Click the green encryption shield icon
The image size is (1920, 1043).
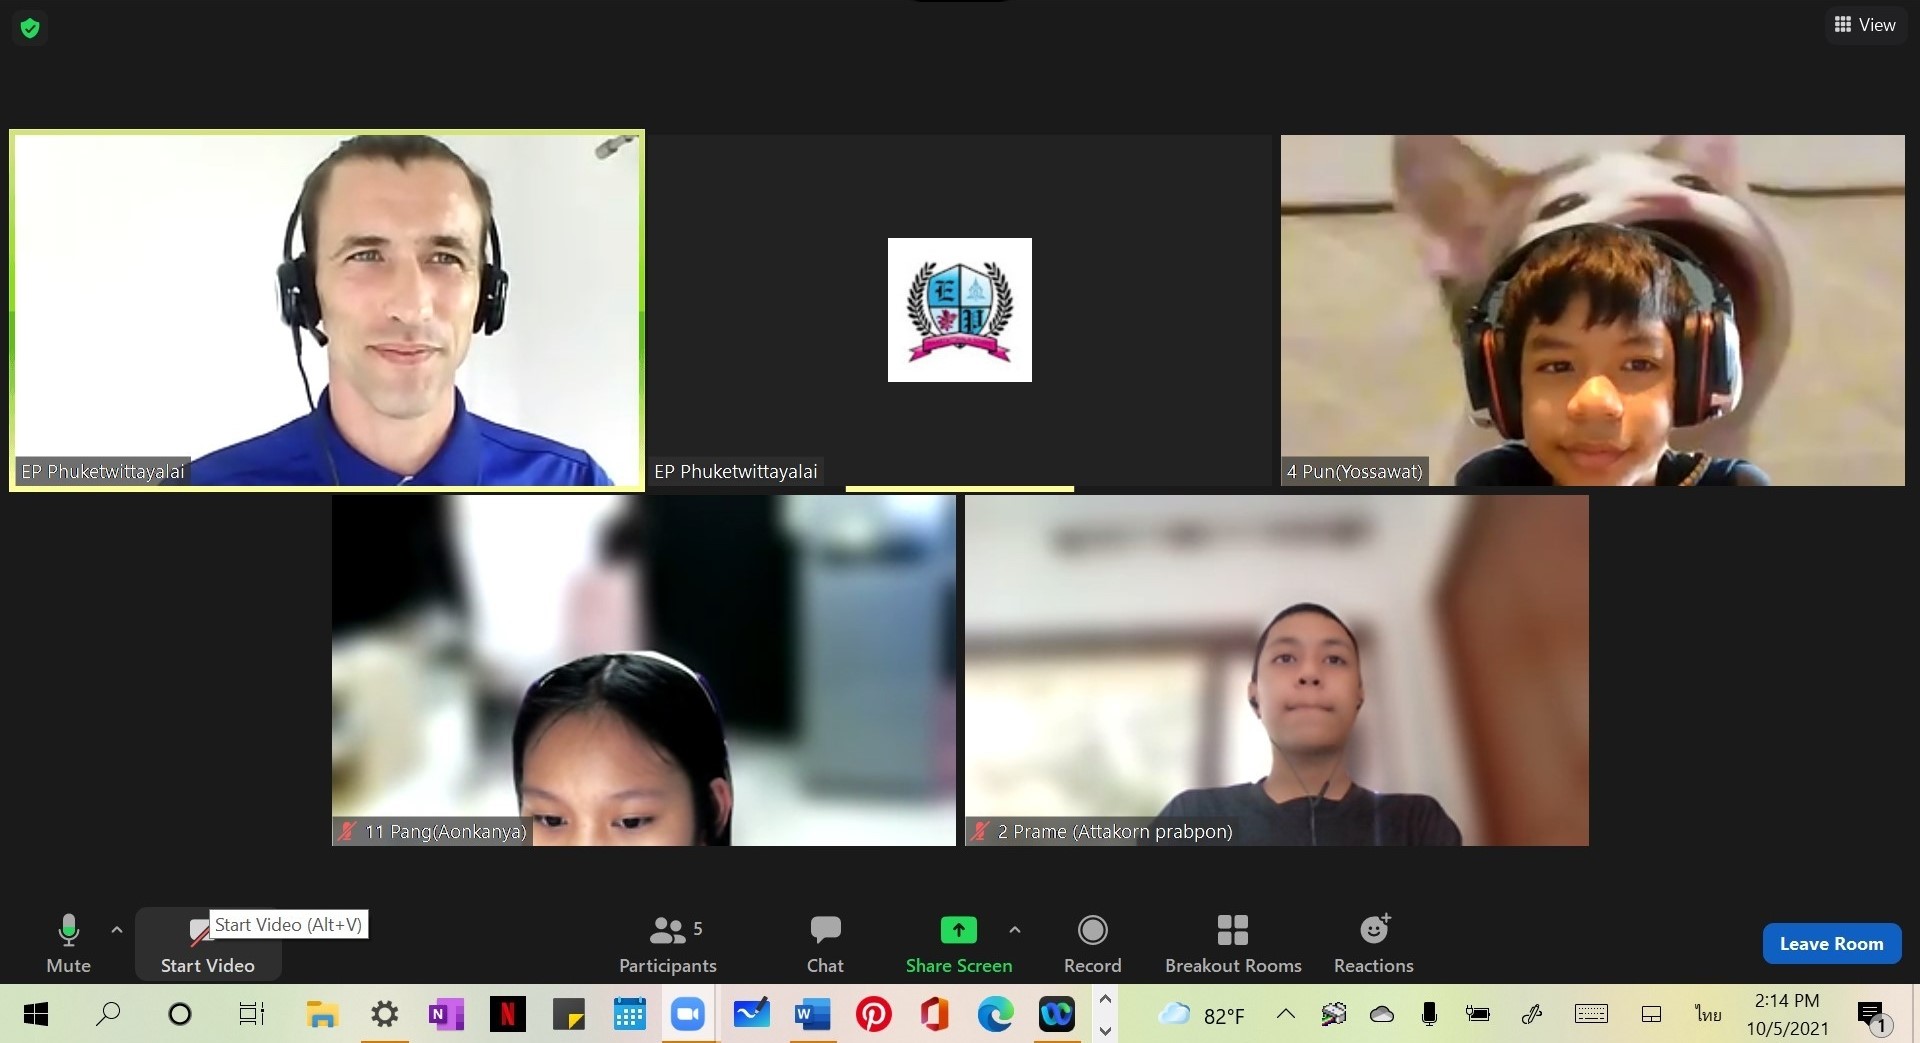[30, 28]
